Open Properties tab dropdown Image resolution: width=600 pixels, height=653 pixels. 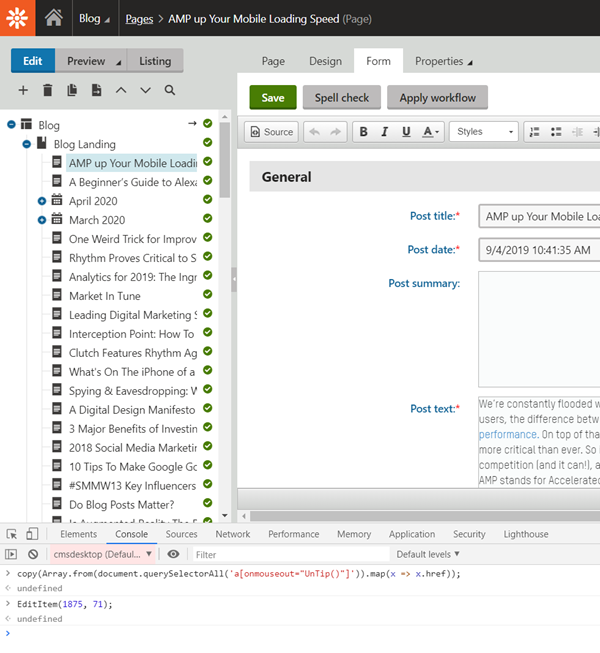tap(444, 61)
